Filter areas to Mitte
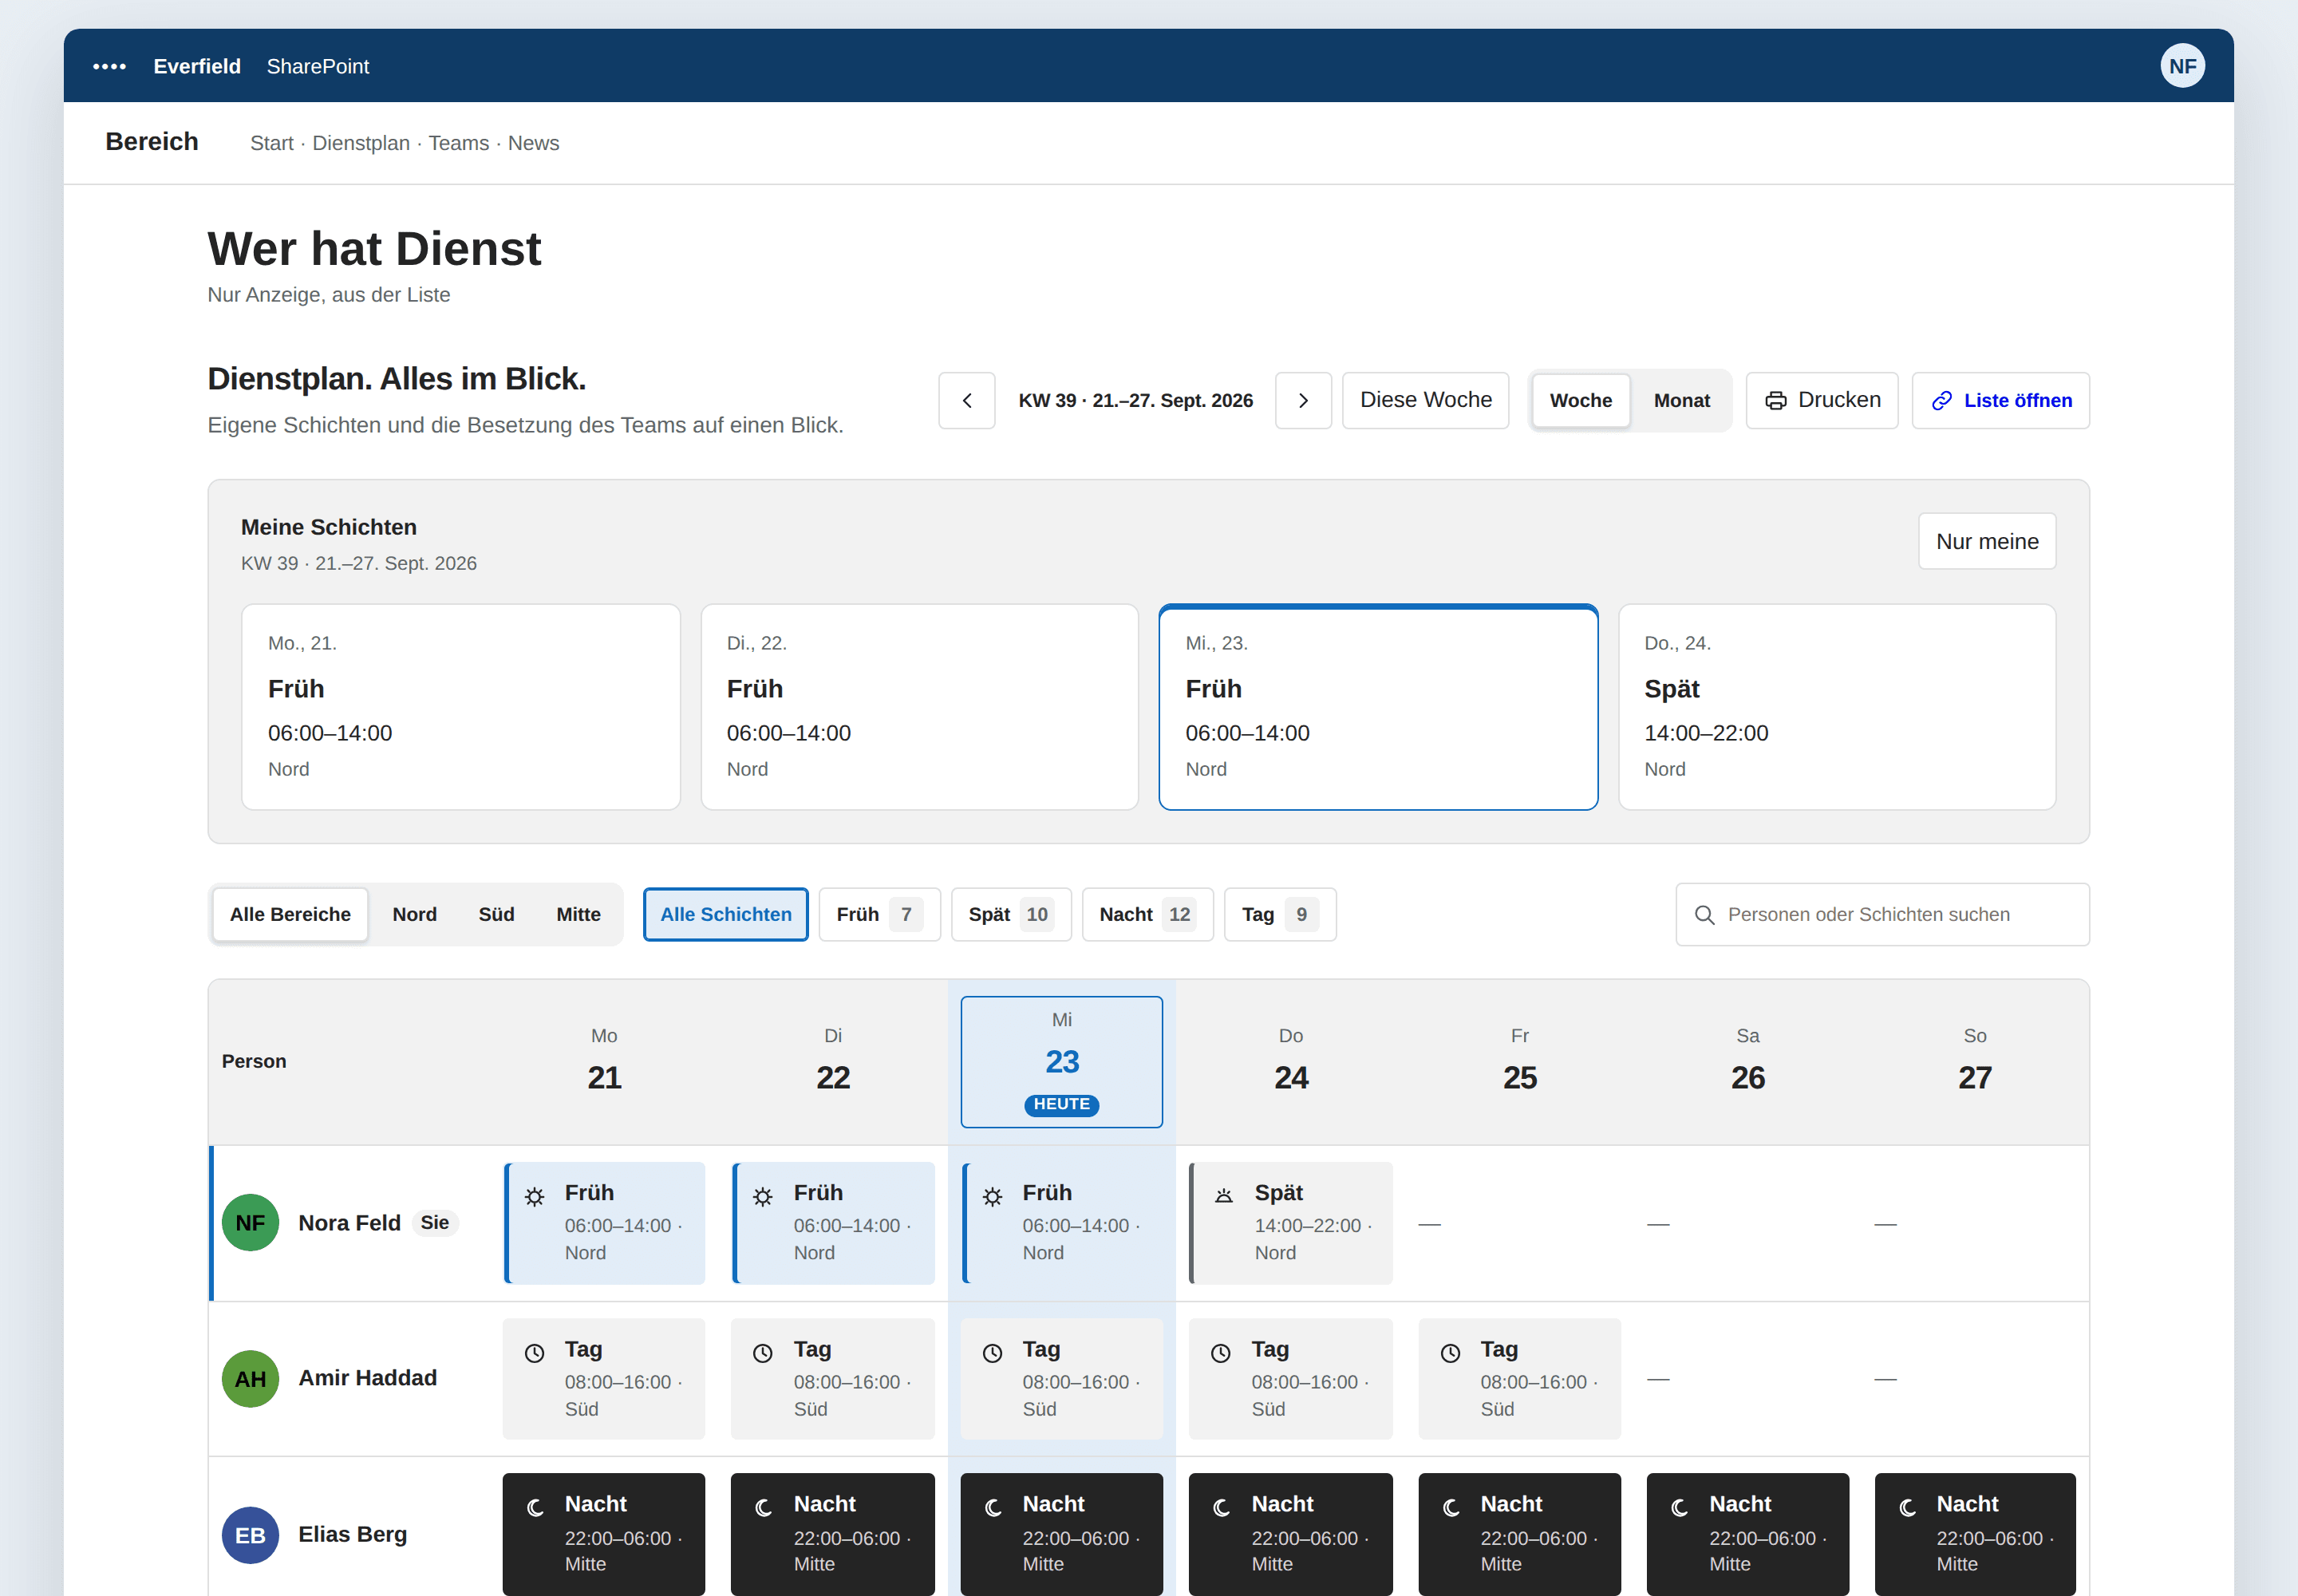 point(578,914)
